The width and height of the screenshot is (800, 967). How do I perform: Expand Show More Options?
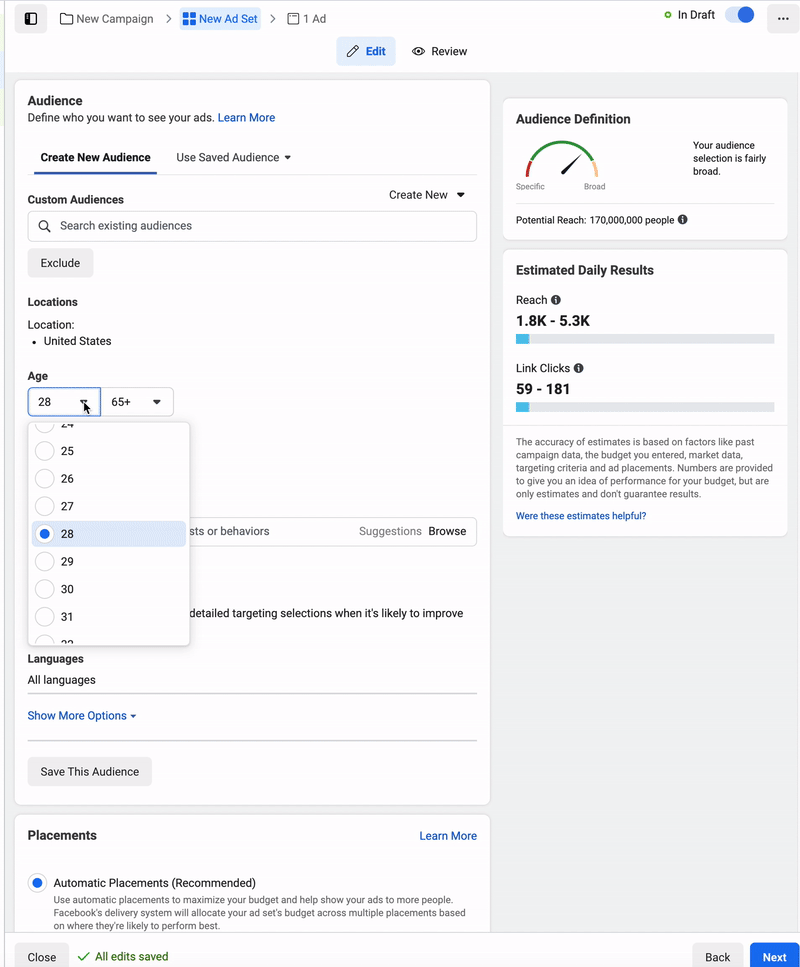click(x=82, y=716)
